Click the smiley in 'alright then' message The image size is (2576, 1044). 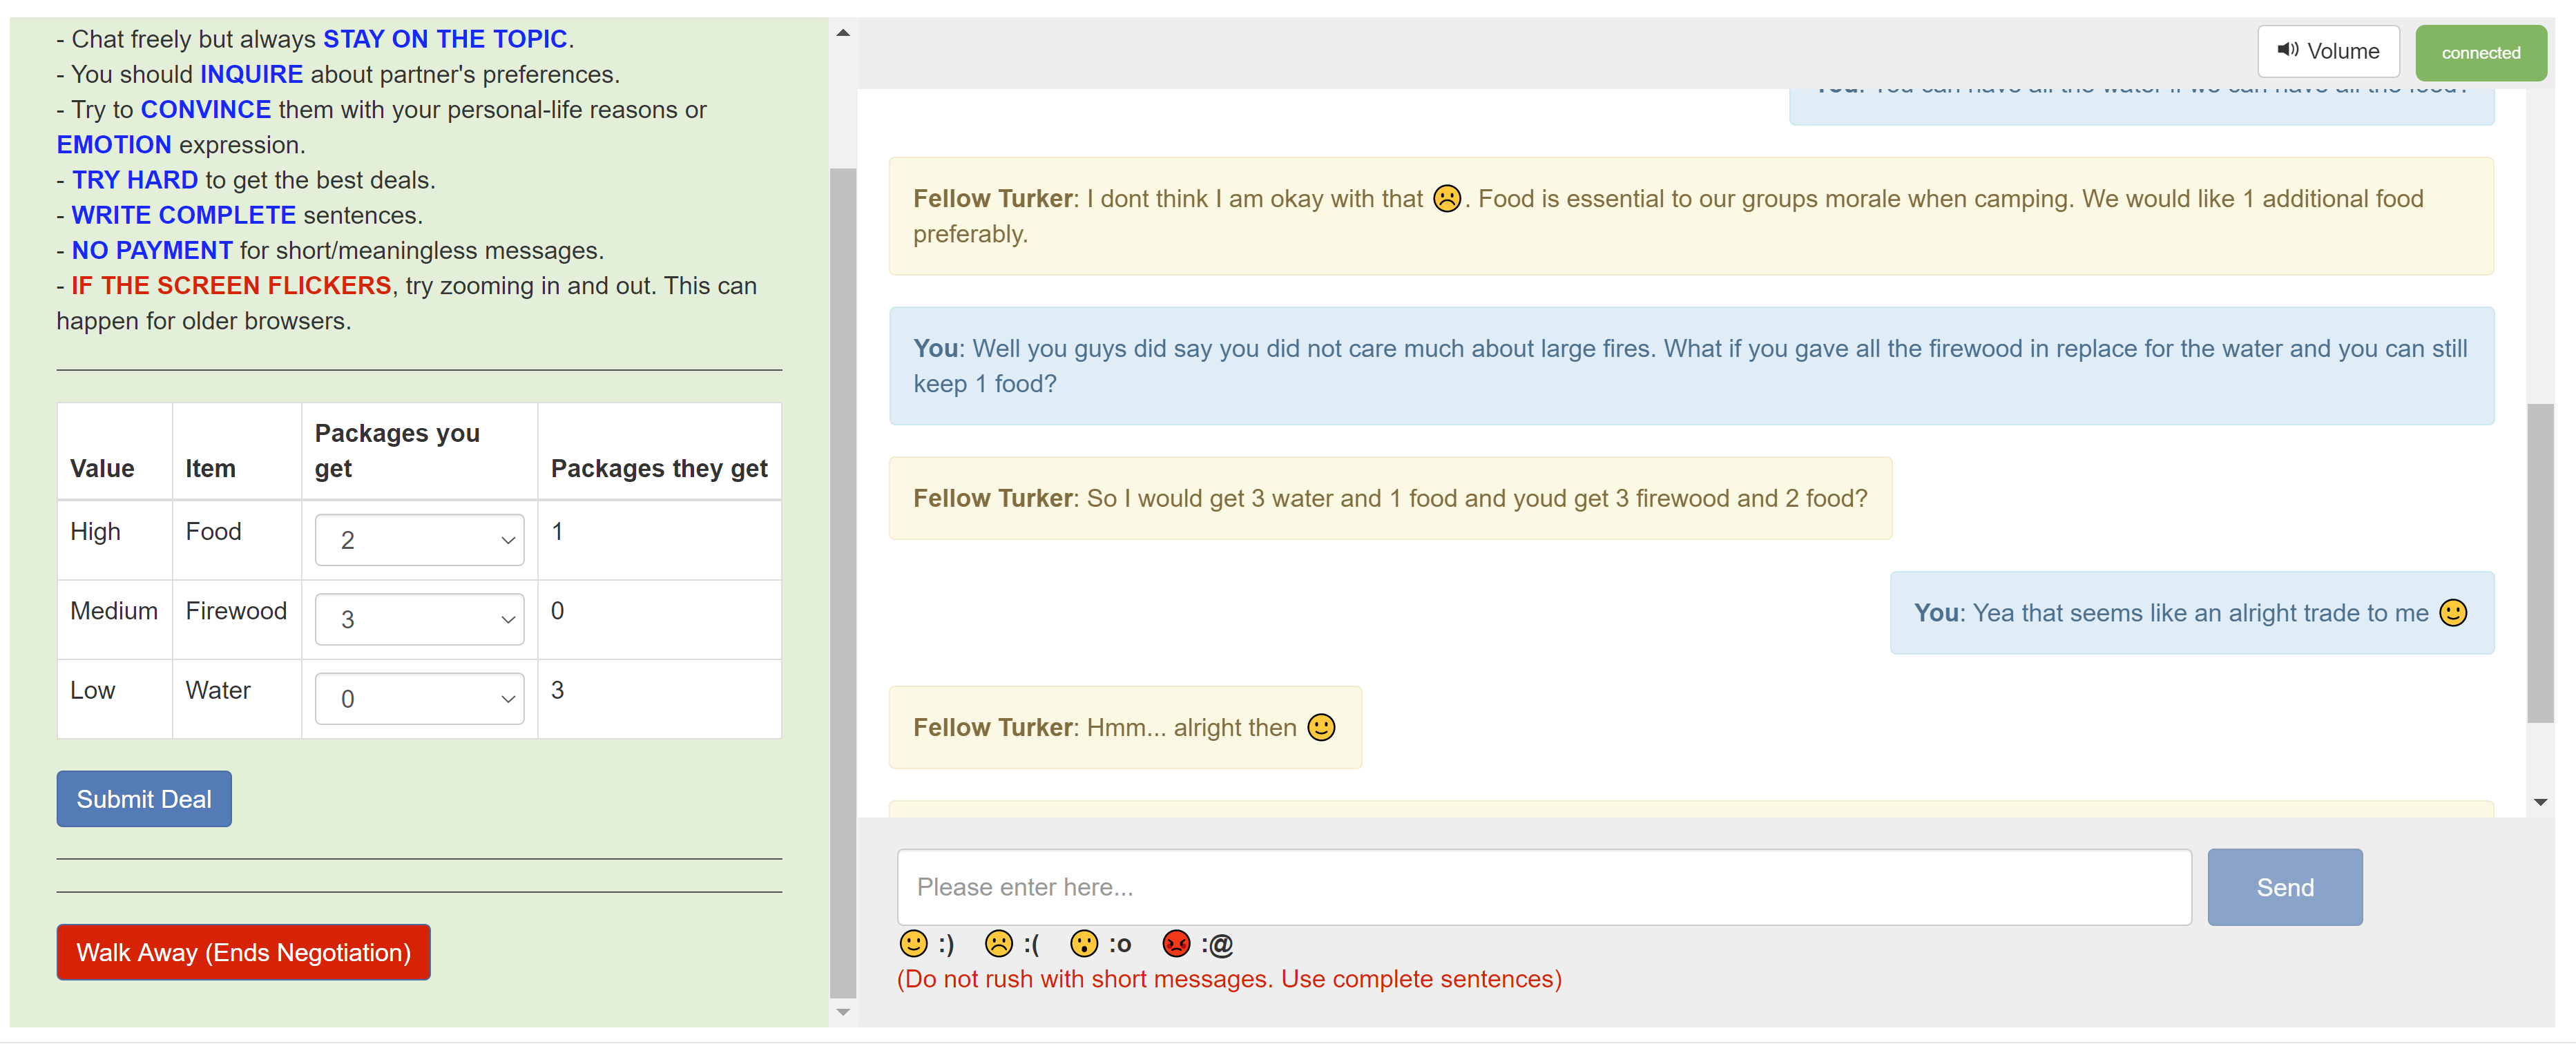click(1321, 727)
